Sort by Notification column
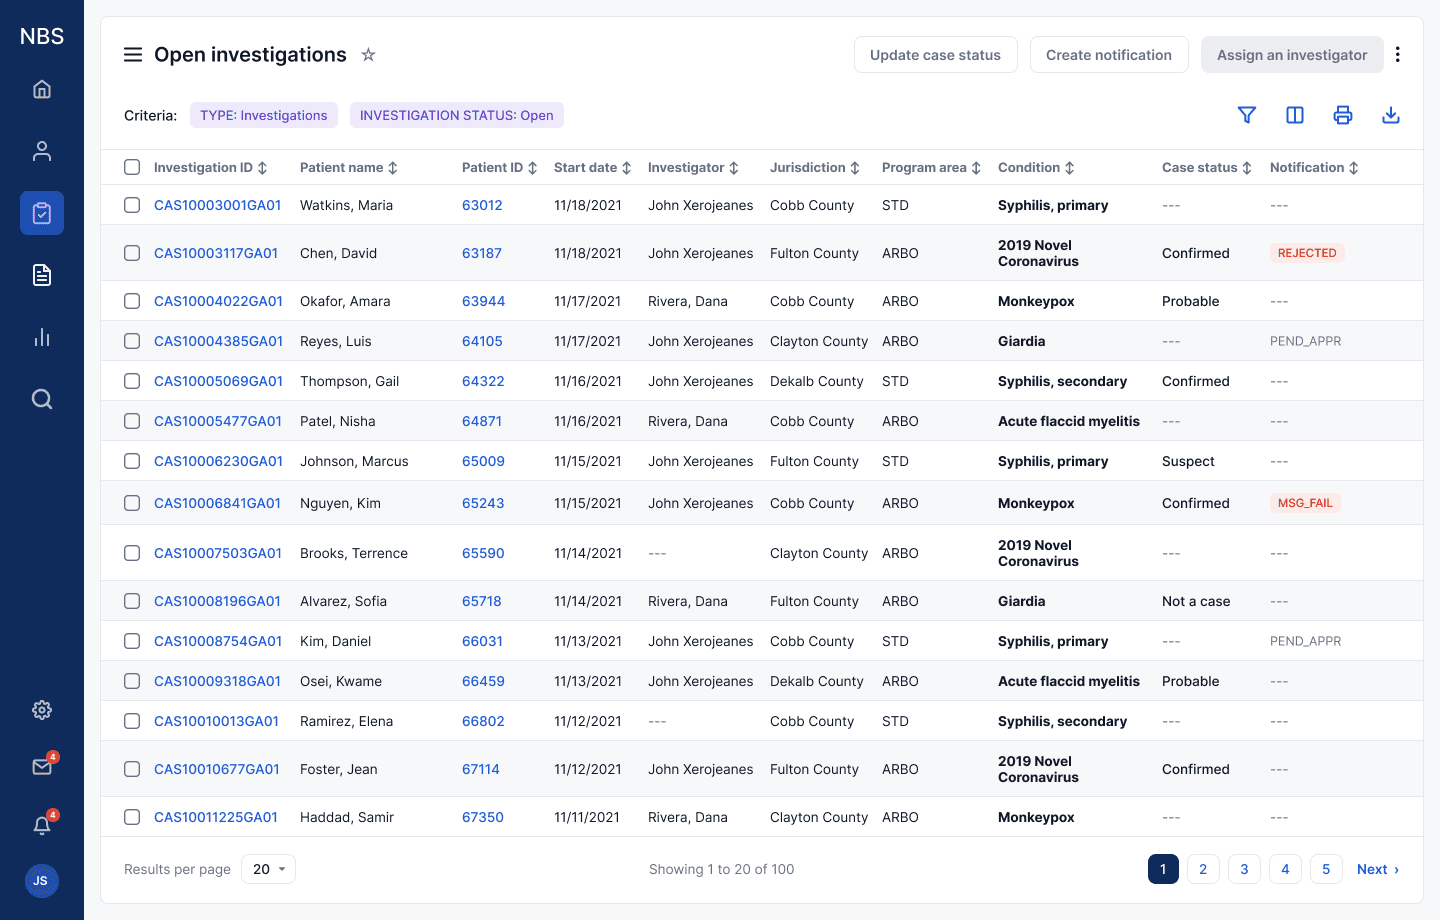This screenshot has width=1440, height=920. click(x=1315, y=168)
